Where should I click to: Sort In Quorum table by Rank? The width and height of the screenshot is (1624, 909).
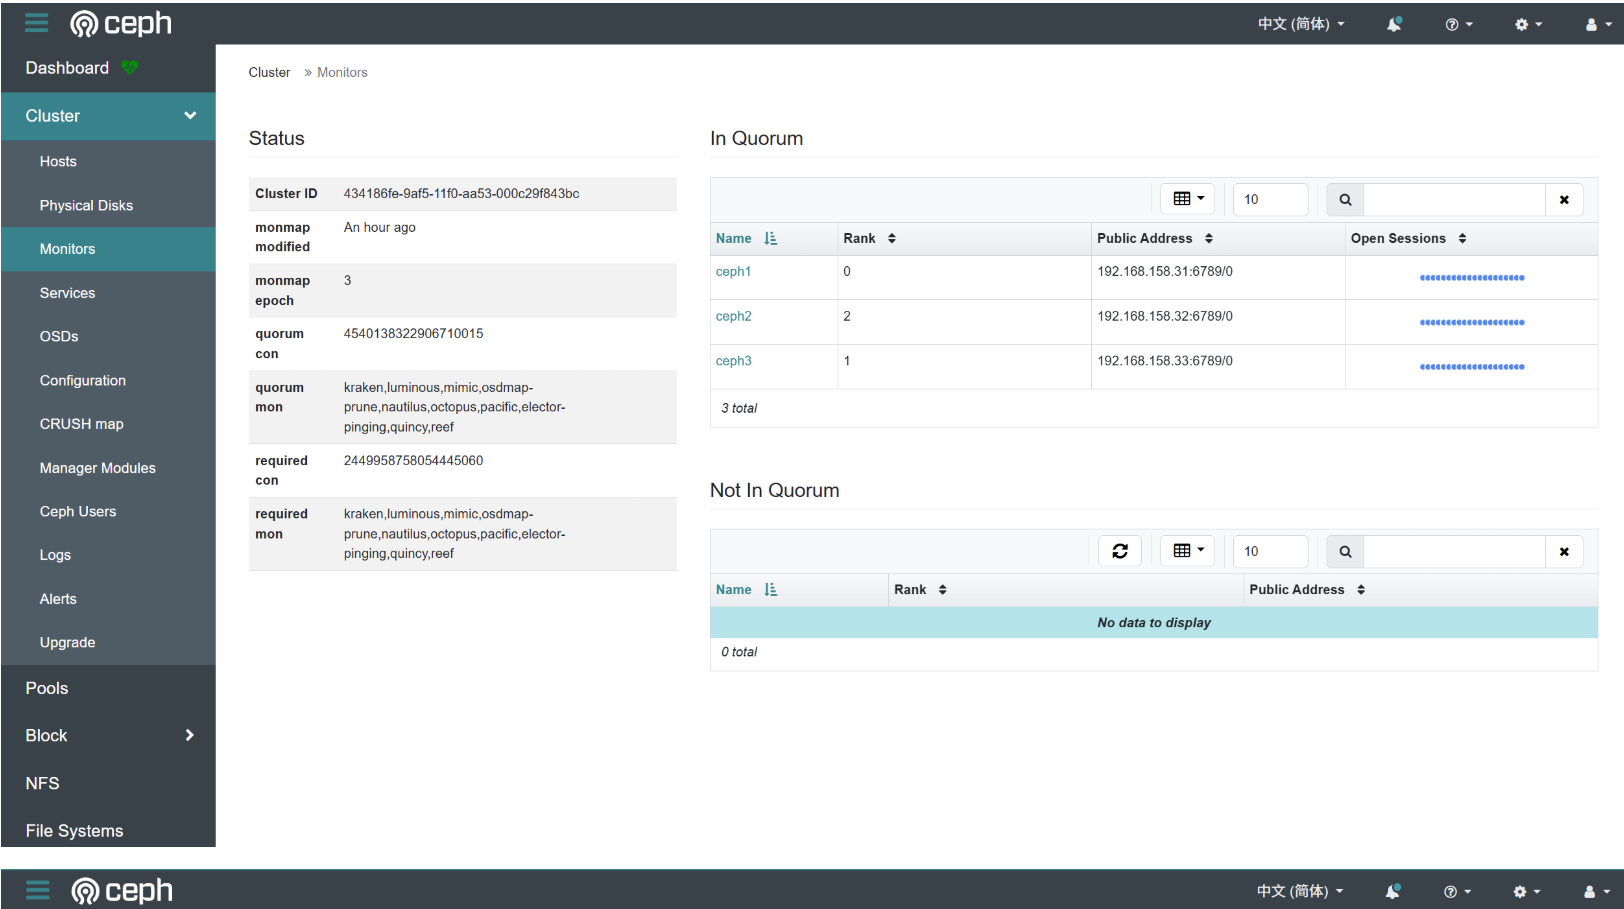tap(869, 238)
